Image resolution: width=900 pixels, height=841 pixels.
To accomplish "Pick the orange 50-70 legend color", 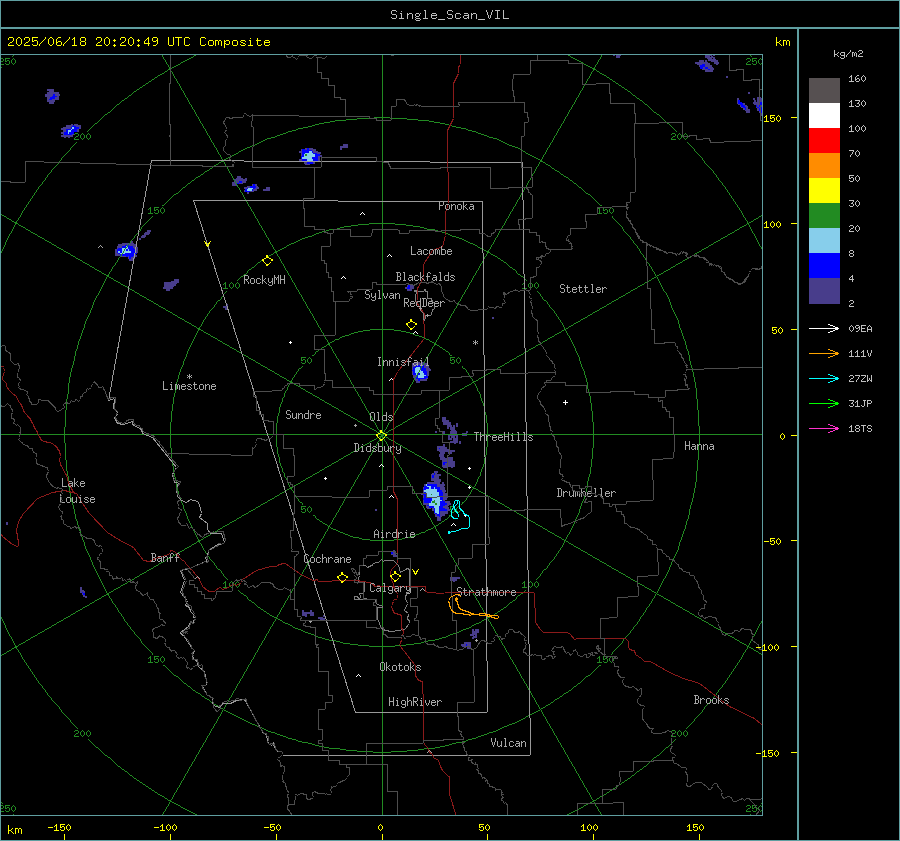I will [824, 165].
